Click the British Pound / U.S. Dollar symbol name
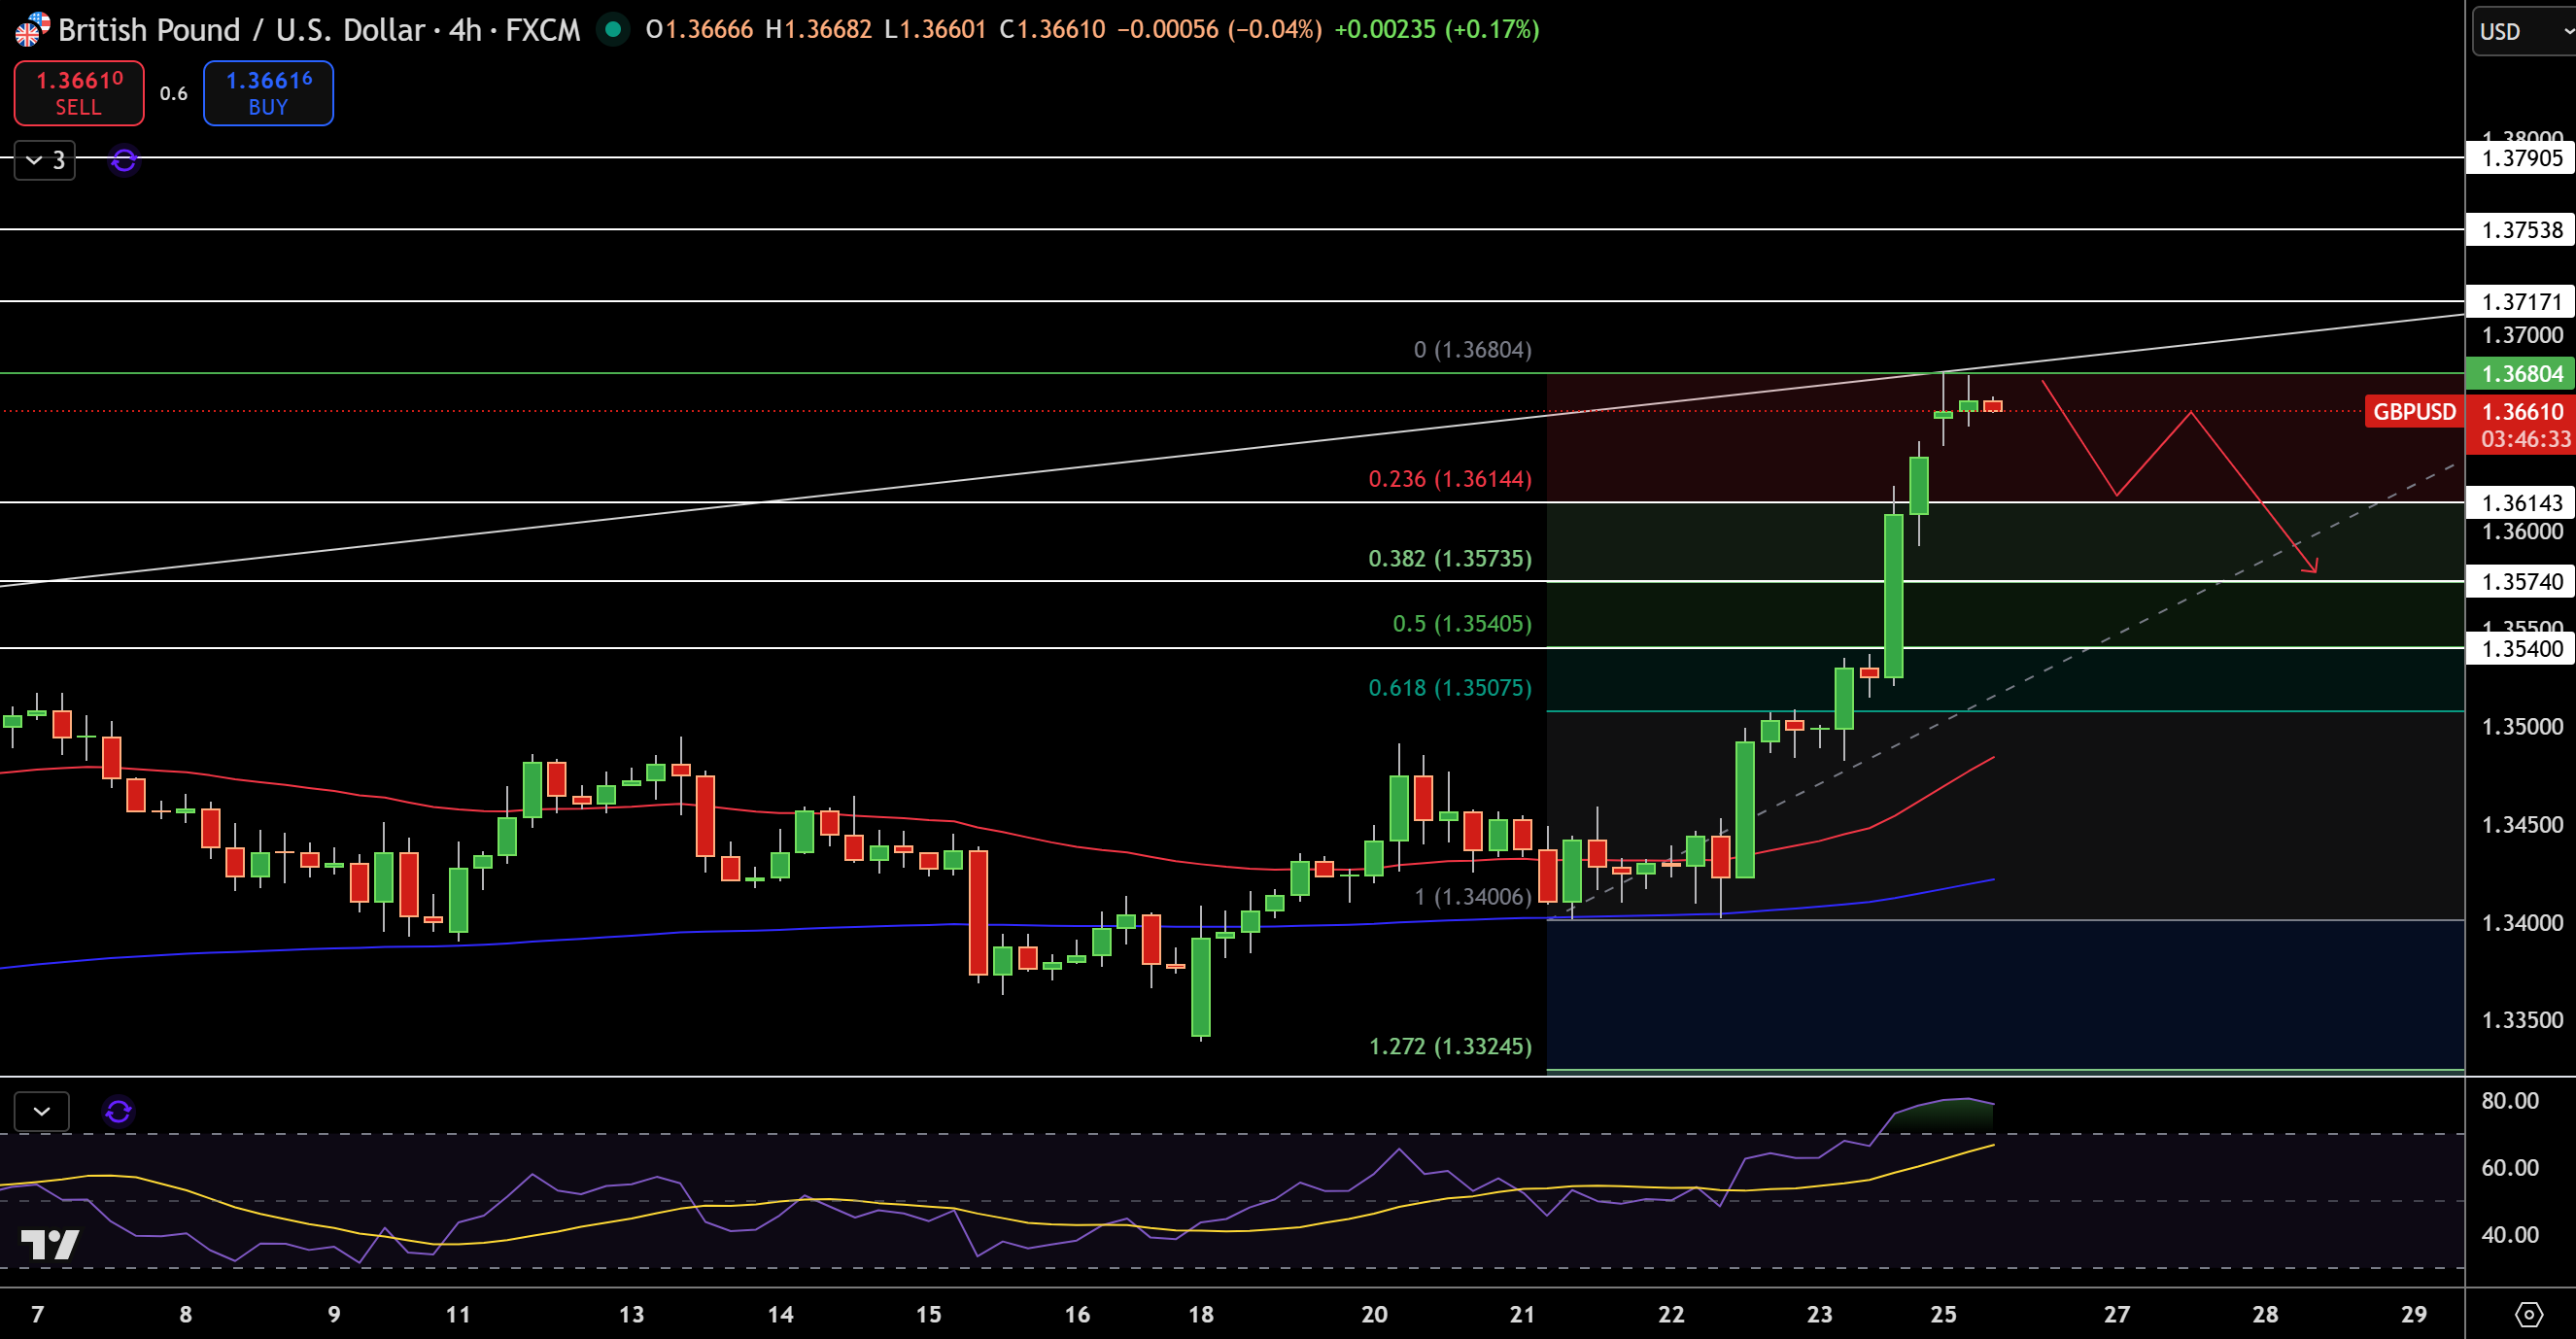The image size is (2576, 1339). [235, 29]
